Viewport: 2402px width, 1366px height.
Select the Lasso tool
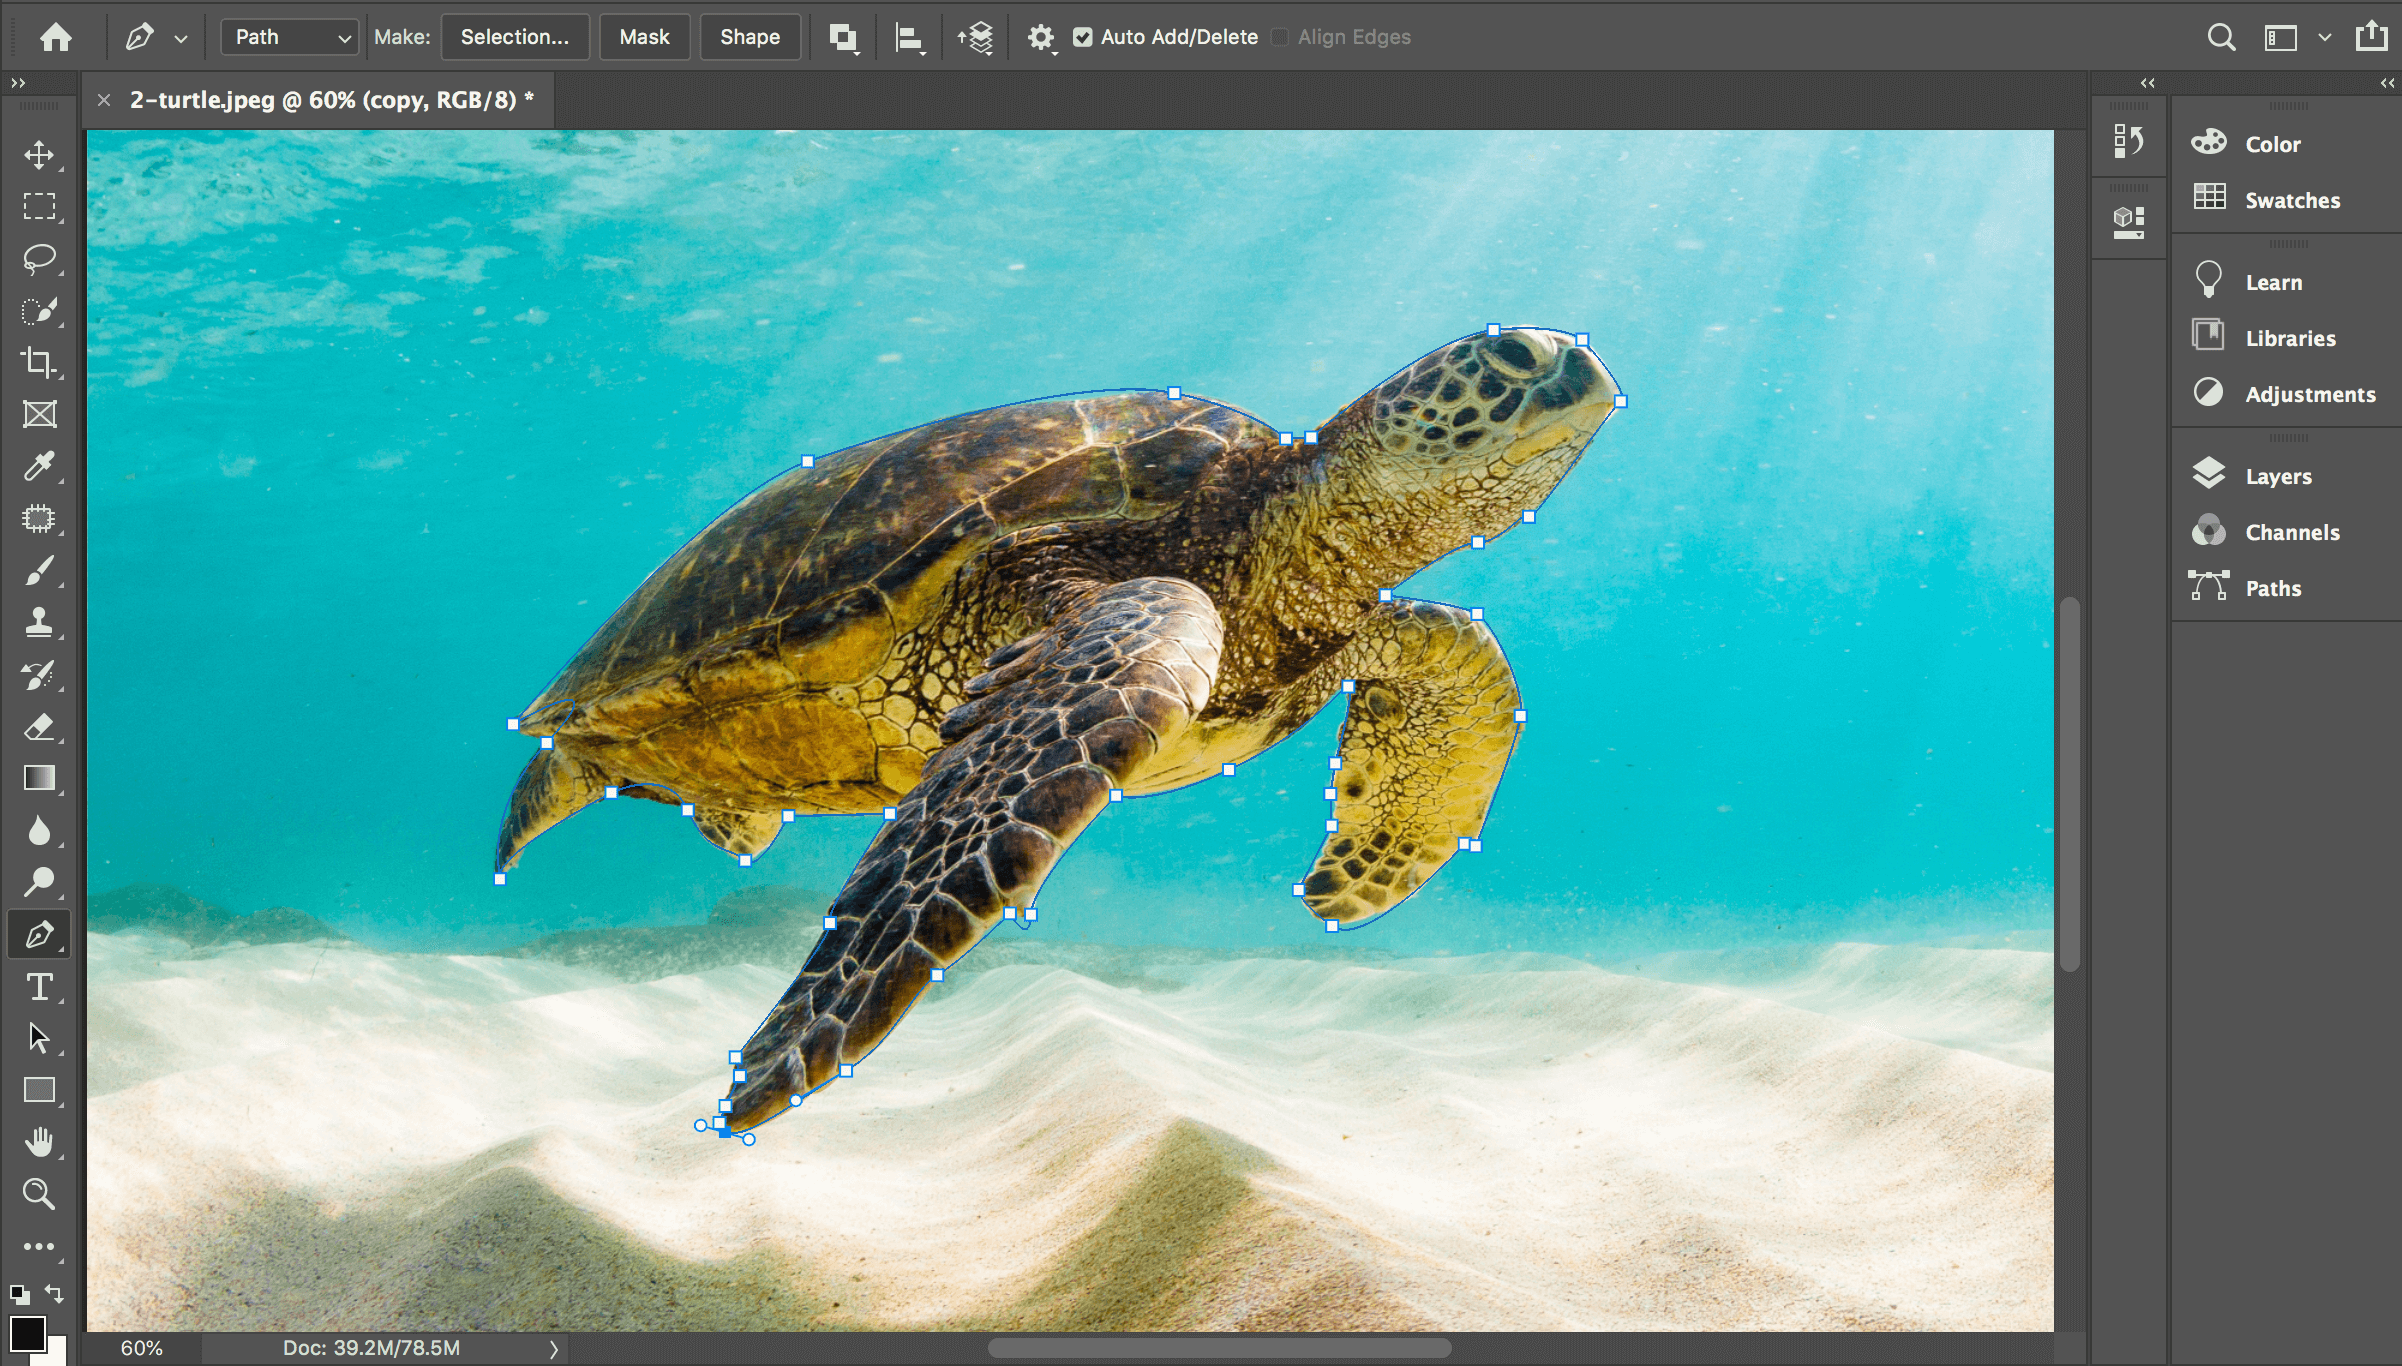tap(39, 258)
